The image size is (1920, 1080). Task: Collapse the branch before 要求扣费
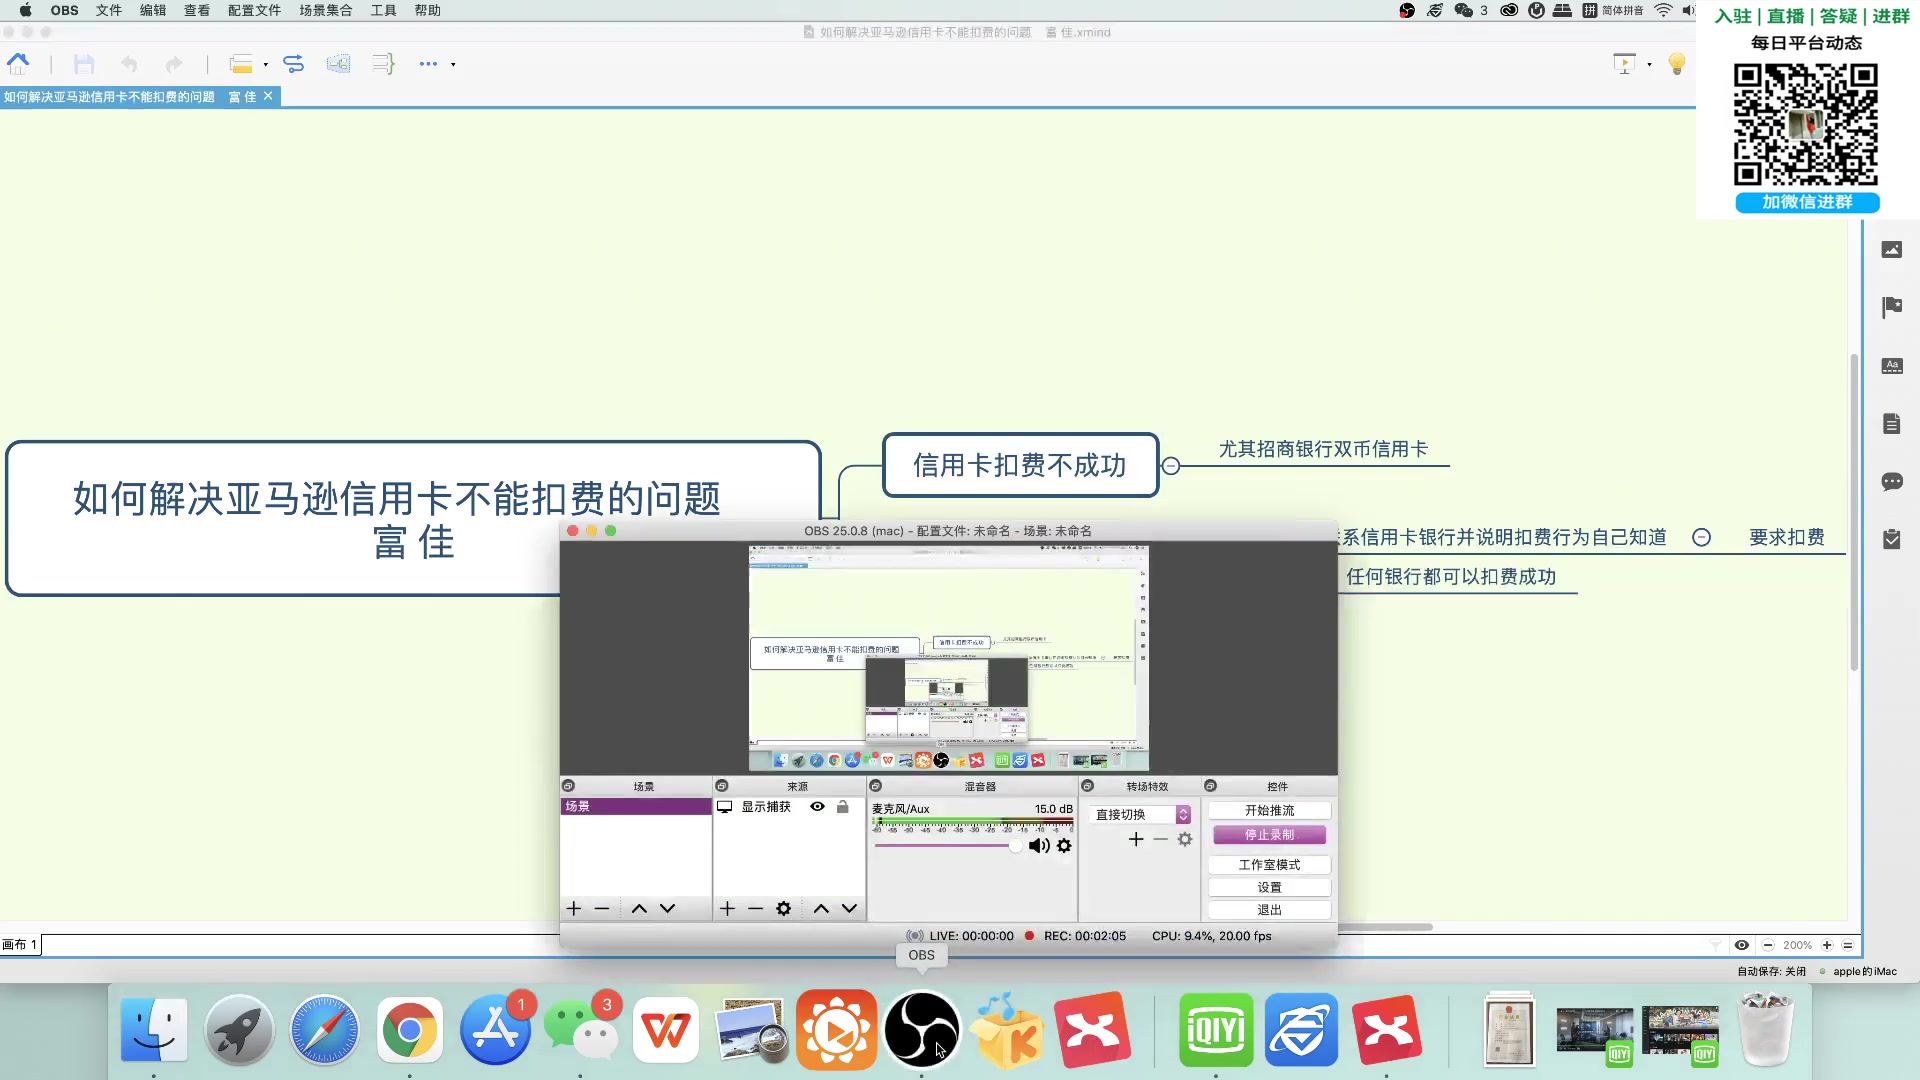click(x=1701, y=537)
